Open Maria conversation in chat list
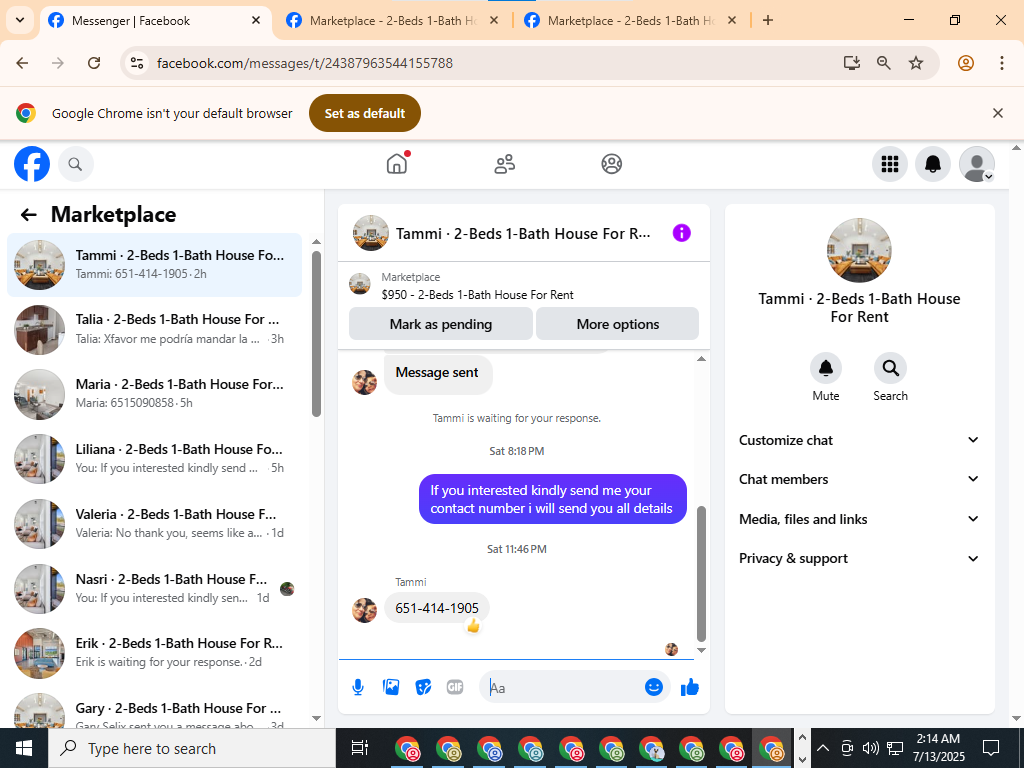The width and height of the screenshot is (1024, 768). point(155,394)
